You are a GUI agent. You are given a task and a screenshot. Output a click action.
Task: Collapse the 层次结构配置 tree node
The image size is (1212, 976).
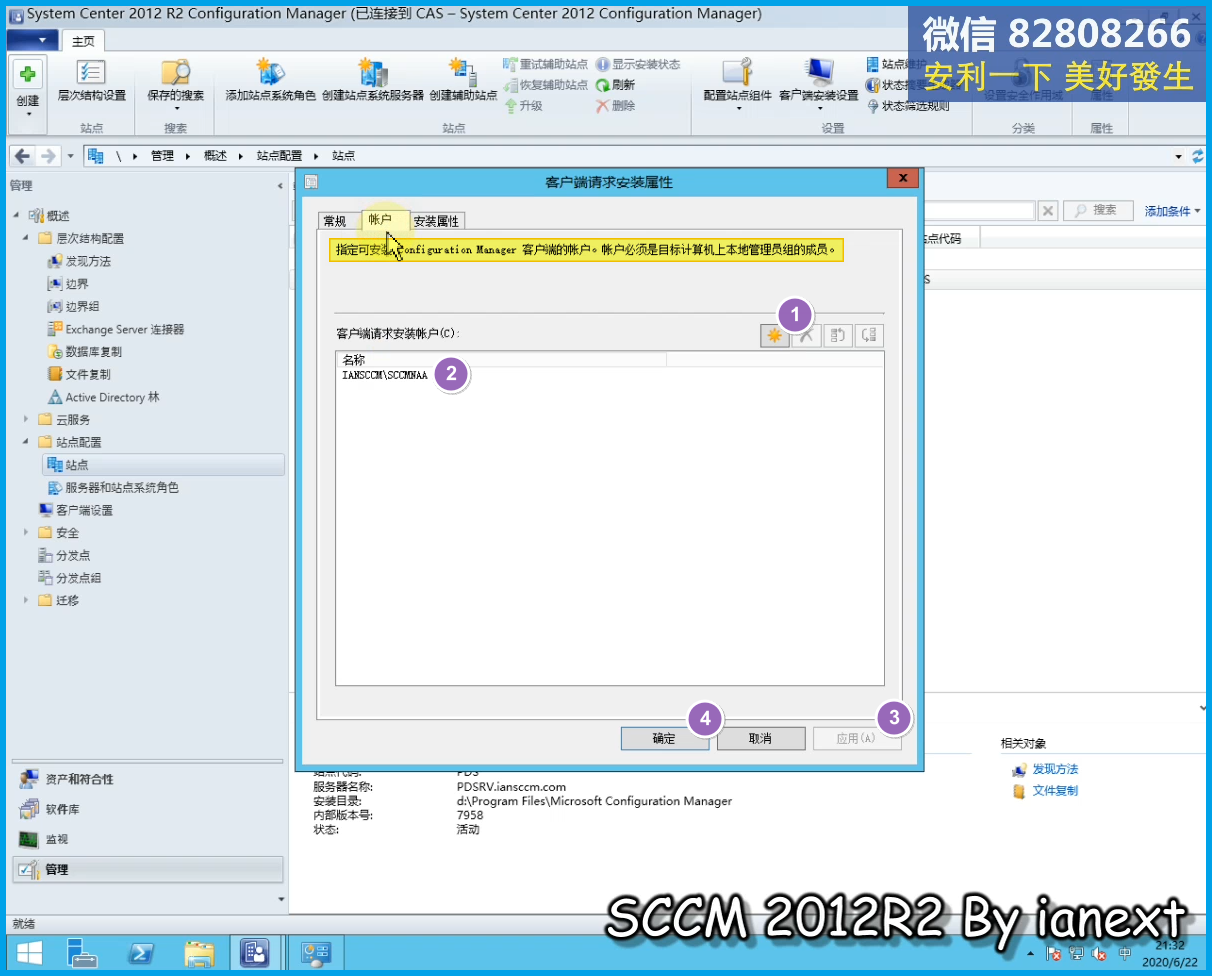click(26, 239)
